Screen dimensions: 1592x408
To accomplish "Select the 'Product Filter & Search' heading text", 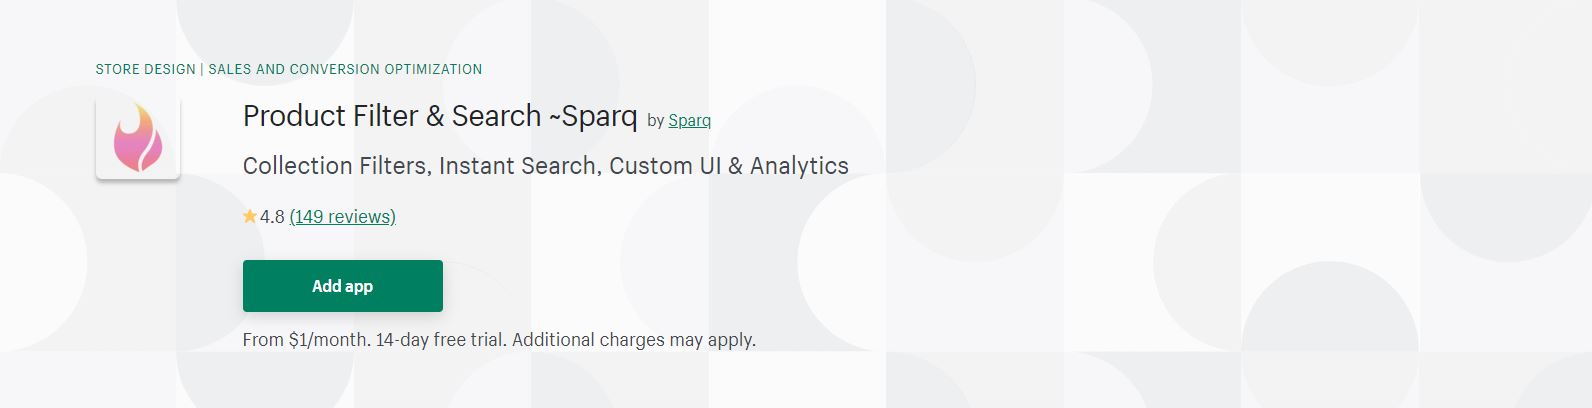I will [x=392, y=116].
